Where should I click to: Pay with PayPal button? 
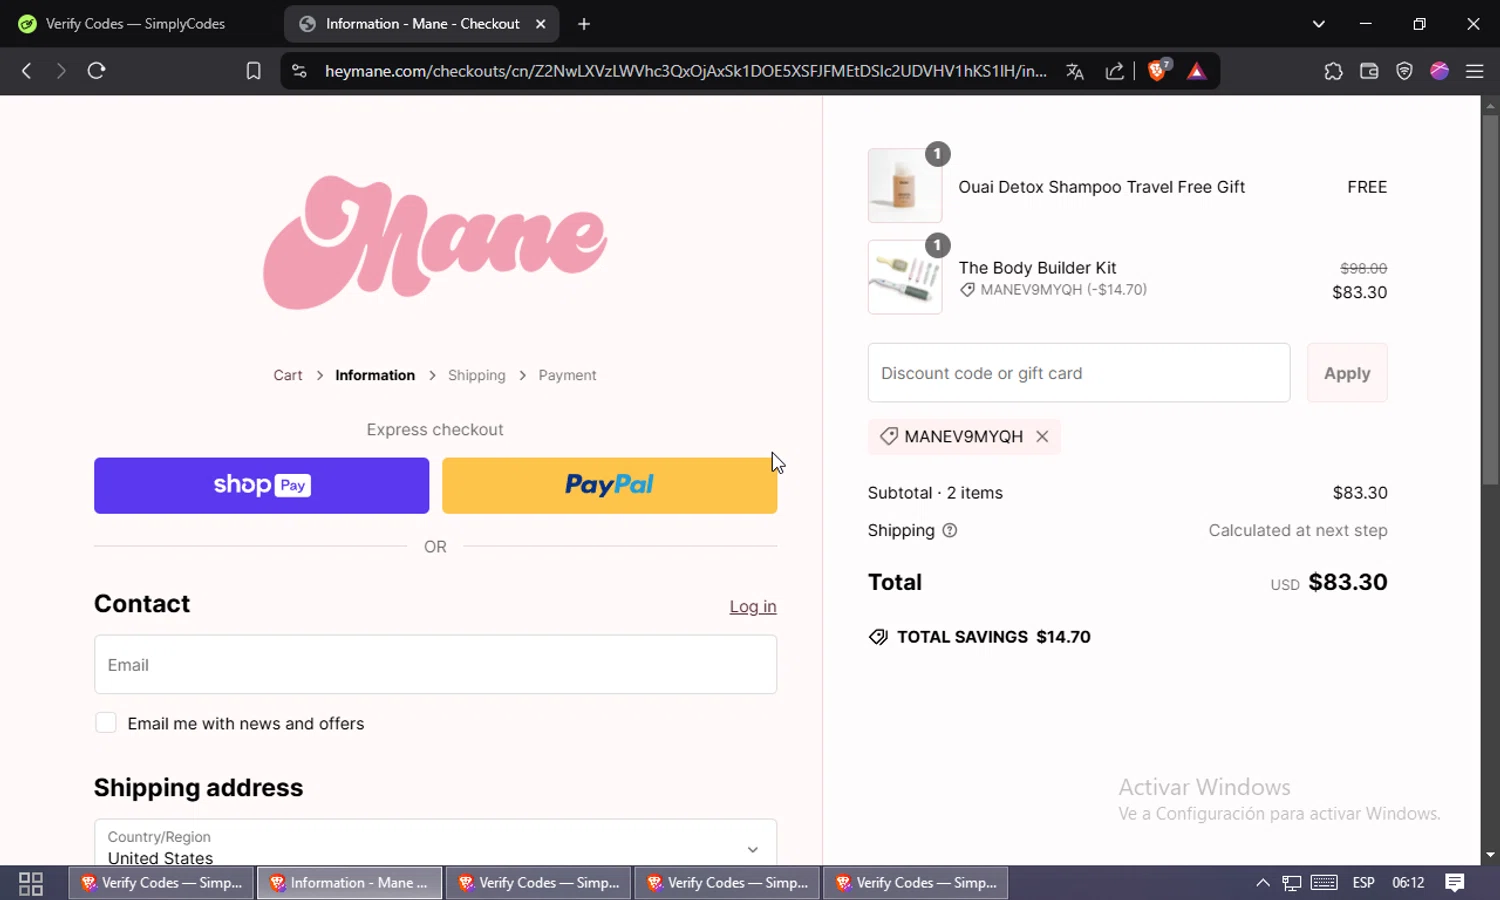(x=609, y=485)
